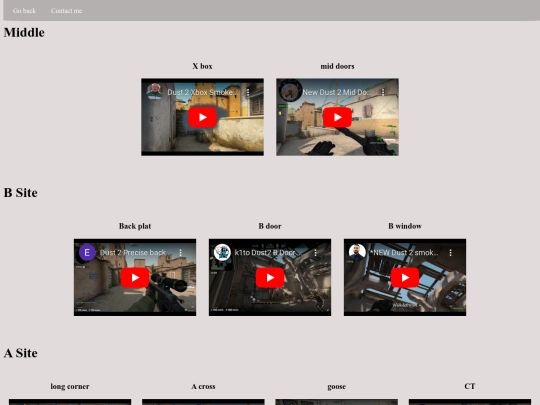
Task: Open the *NEW Dust 2 smok... video title
Action: [404, 252]
